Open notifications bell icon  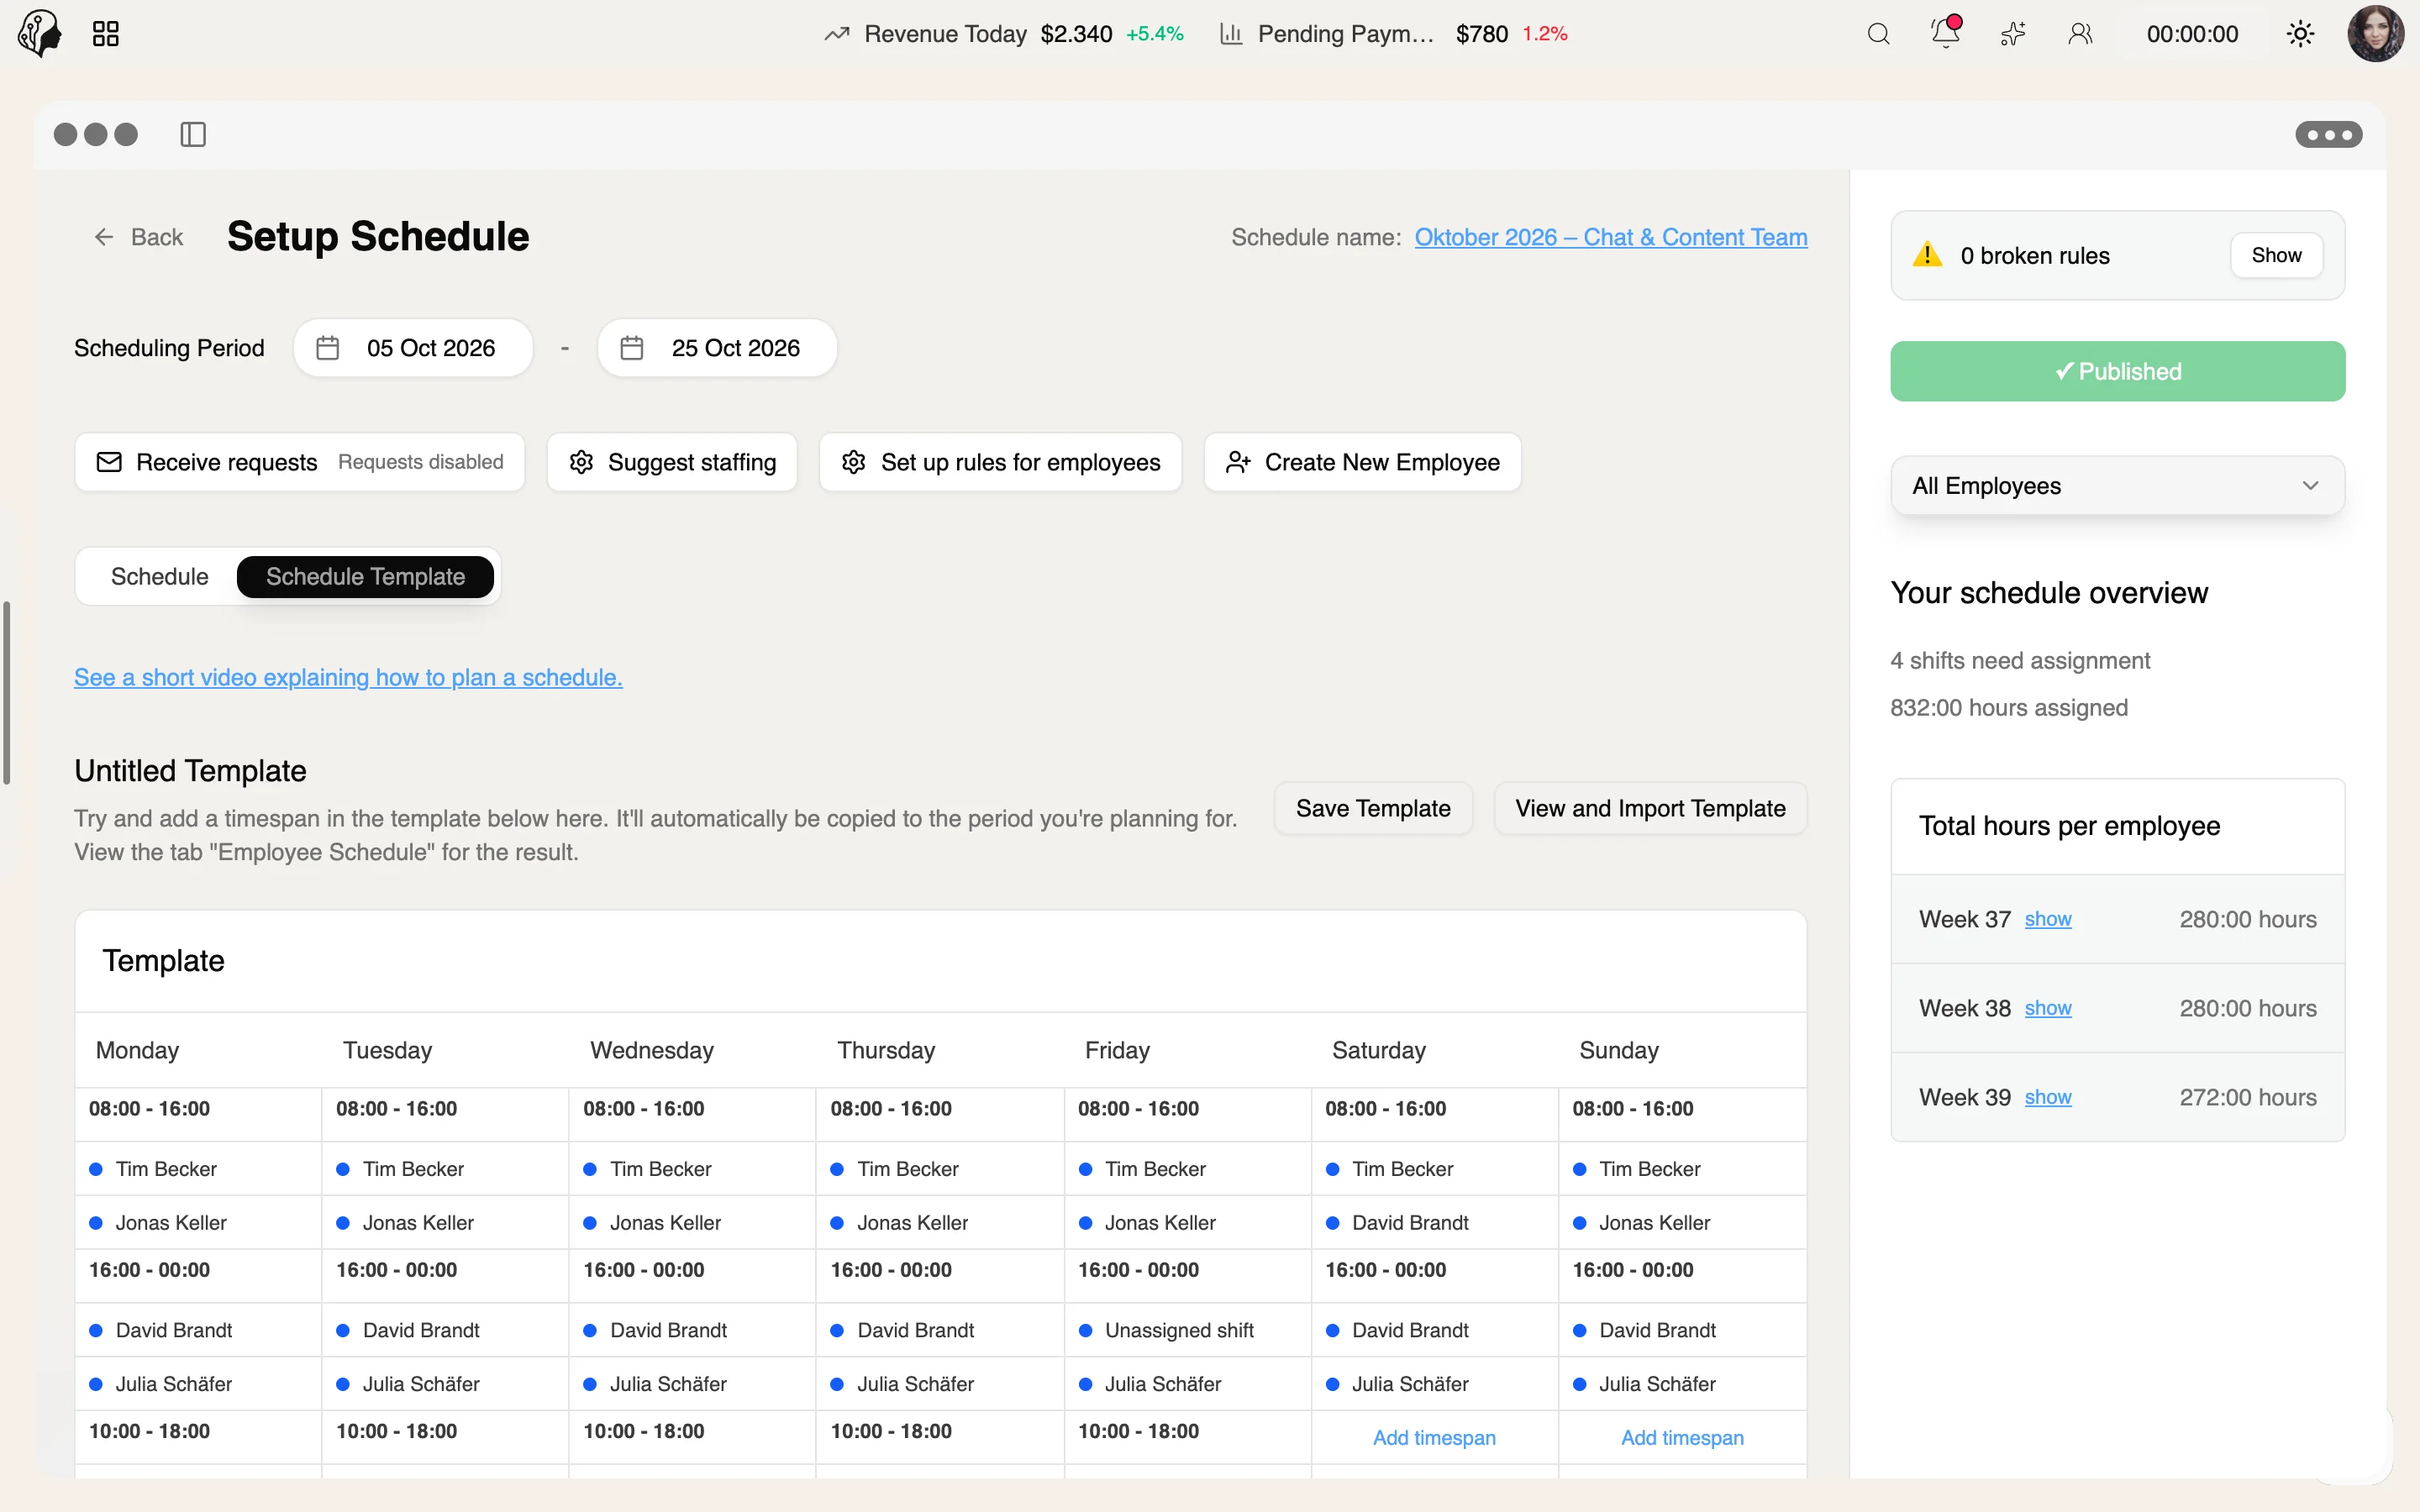pos(1945,32)
